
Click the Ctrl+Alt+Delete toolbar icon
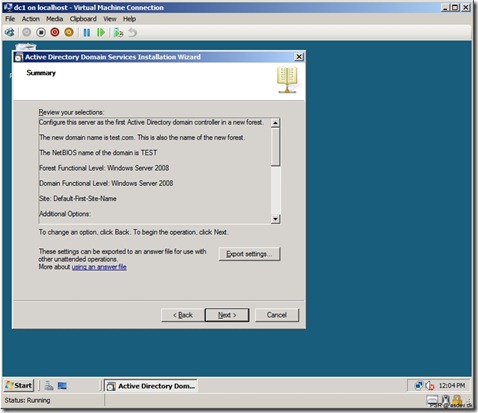point(10,32)
